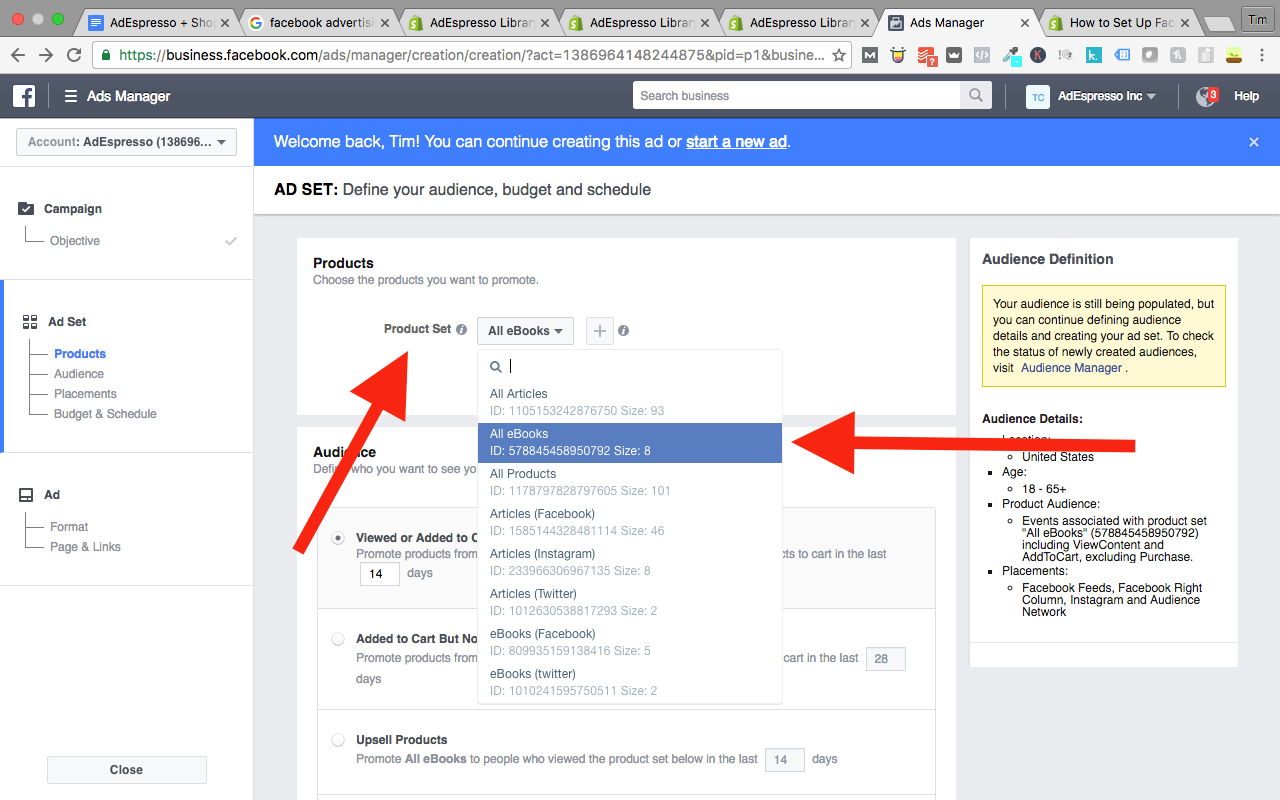Click the product set search field
1280x800 pixels.
tap(630, 367)
